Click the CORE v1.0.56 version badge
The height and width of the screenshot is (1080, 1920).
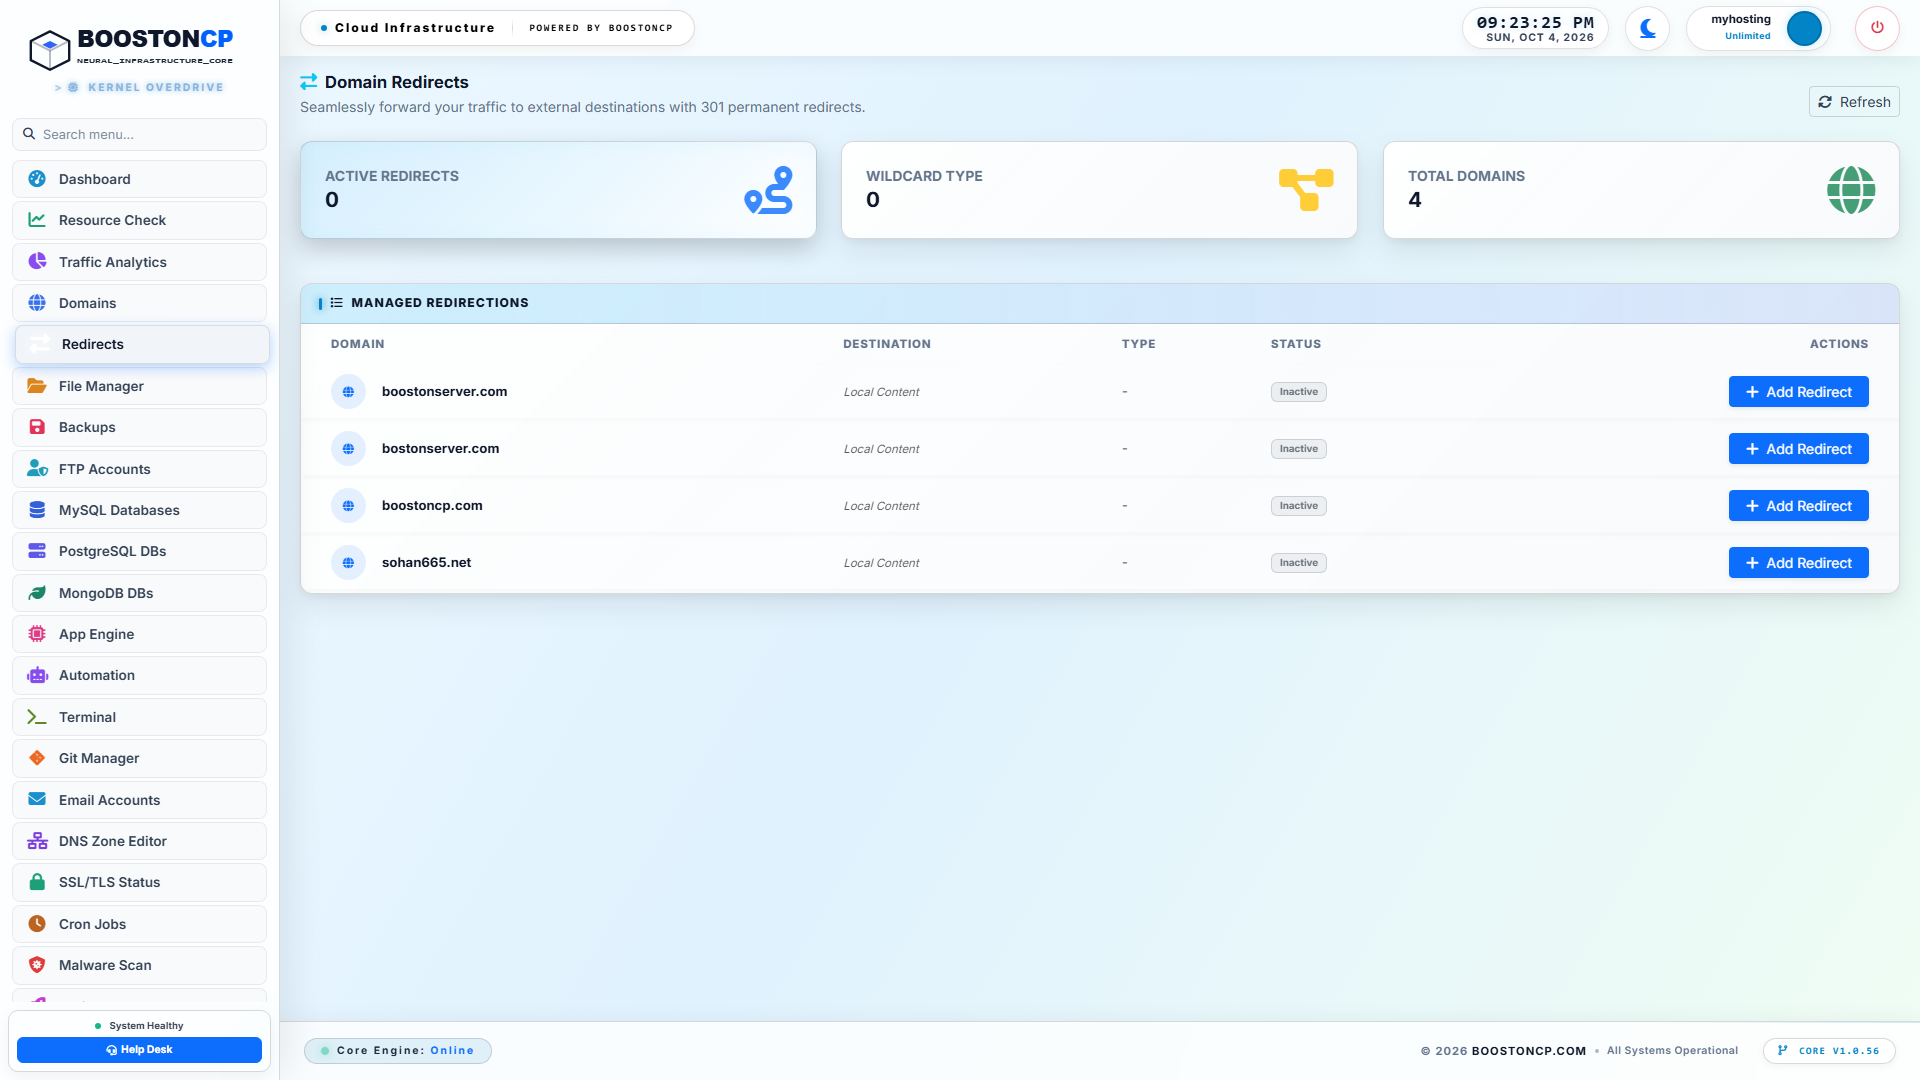(x=1829, y=1051)
